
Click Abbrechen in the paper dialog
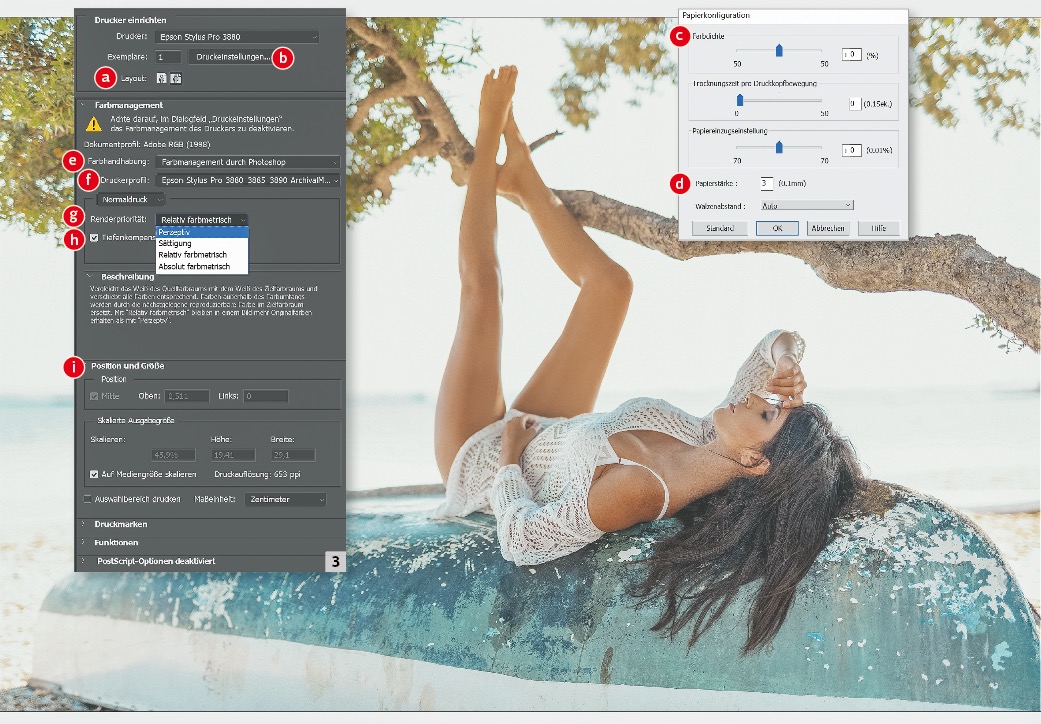pyautogui.click(x=828, y=228)
